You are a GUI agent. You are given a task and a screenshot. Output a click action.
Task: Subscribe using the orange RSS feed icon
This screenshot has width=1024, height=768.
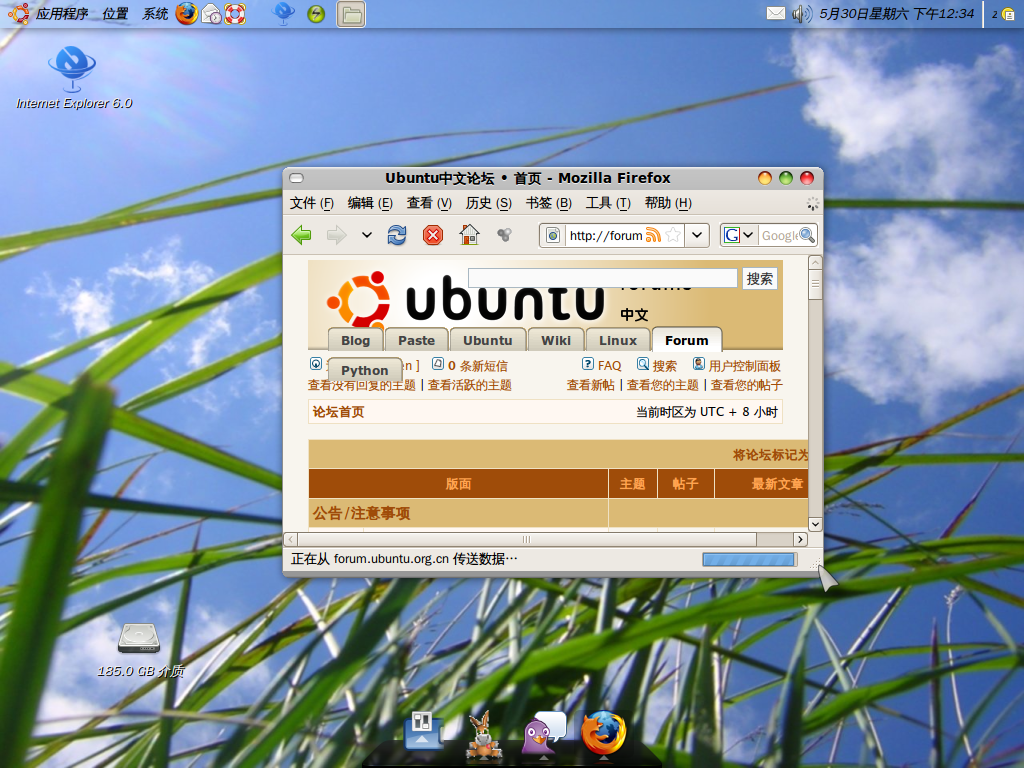(653, 235)
